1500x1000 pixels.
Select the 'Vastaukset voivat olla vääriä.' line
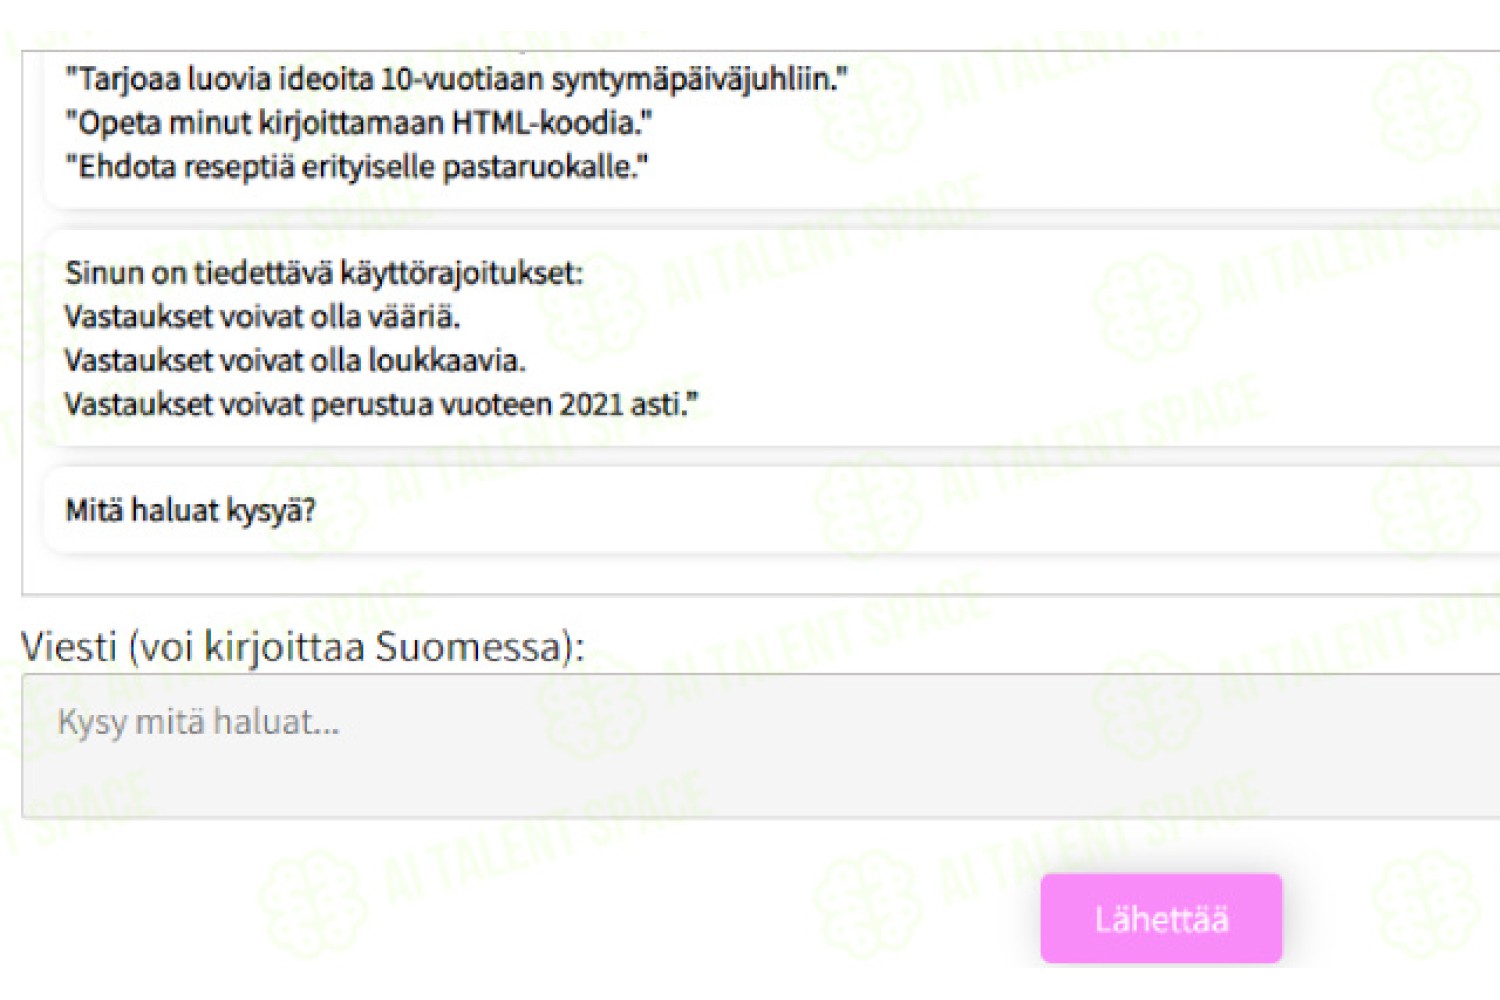pos(262,316)
